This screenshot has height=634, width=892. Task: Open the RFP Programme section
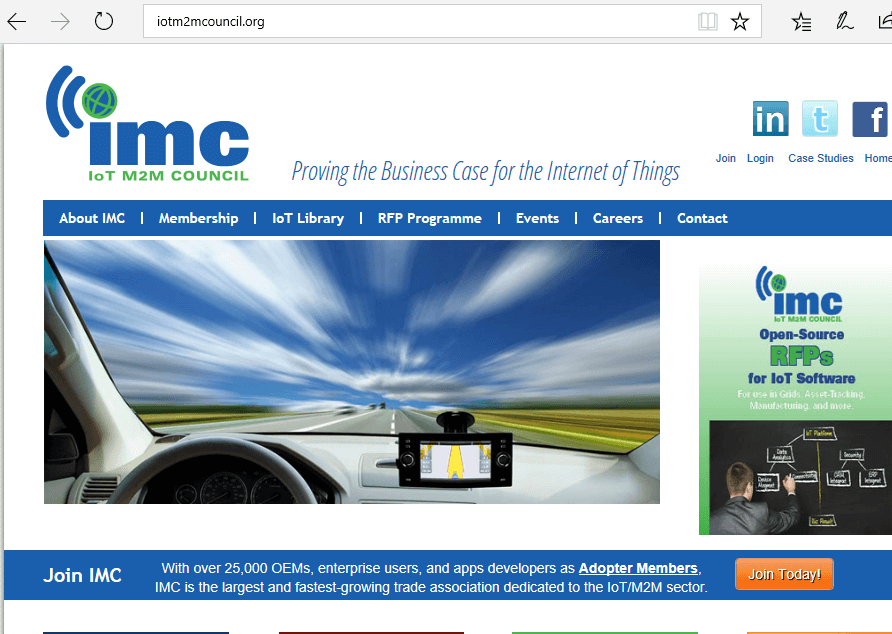429,218
